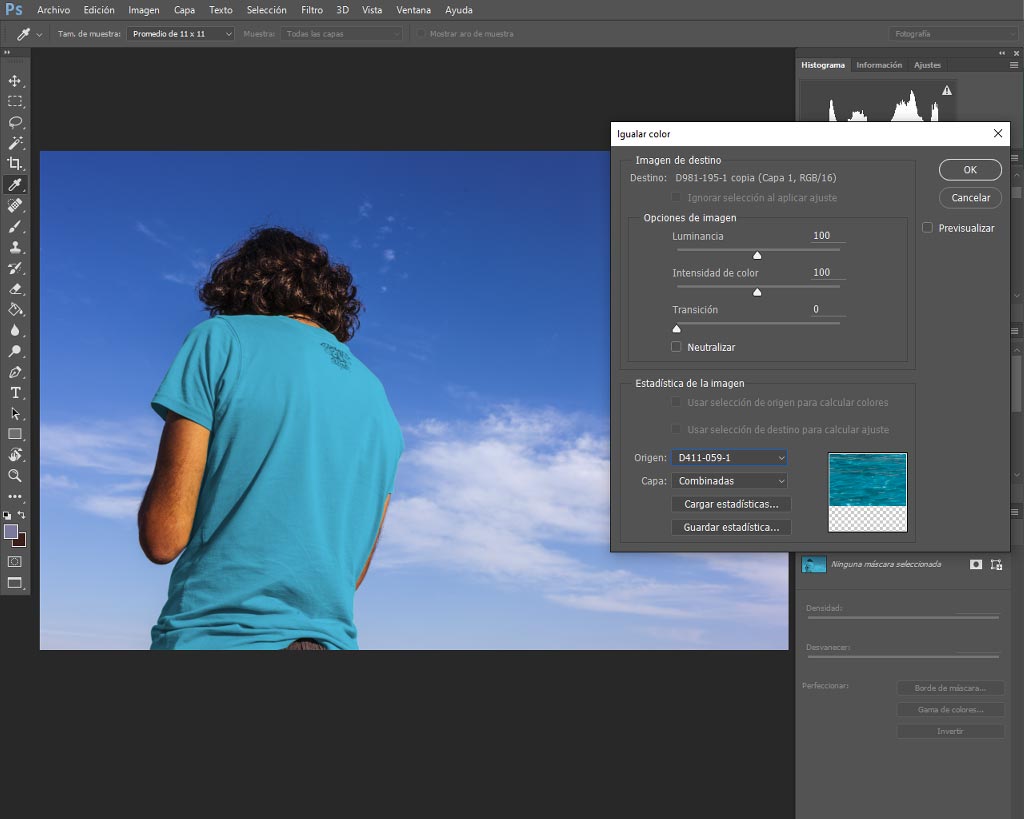The height and width of the screenshot is (819, 1024).
Task: Select the Paint Bucket tool
Action: 14,310
